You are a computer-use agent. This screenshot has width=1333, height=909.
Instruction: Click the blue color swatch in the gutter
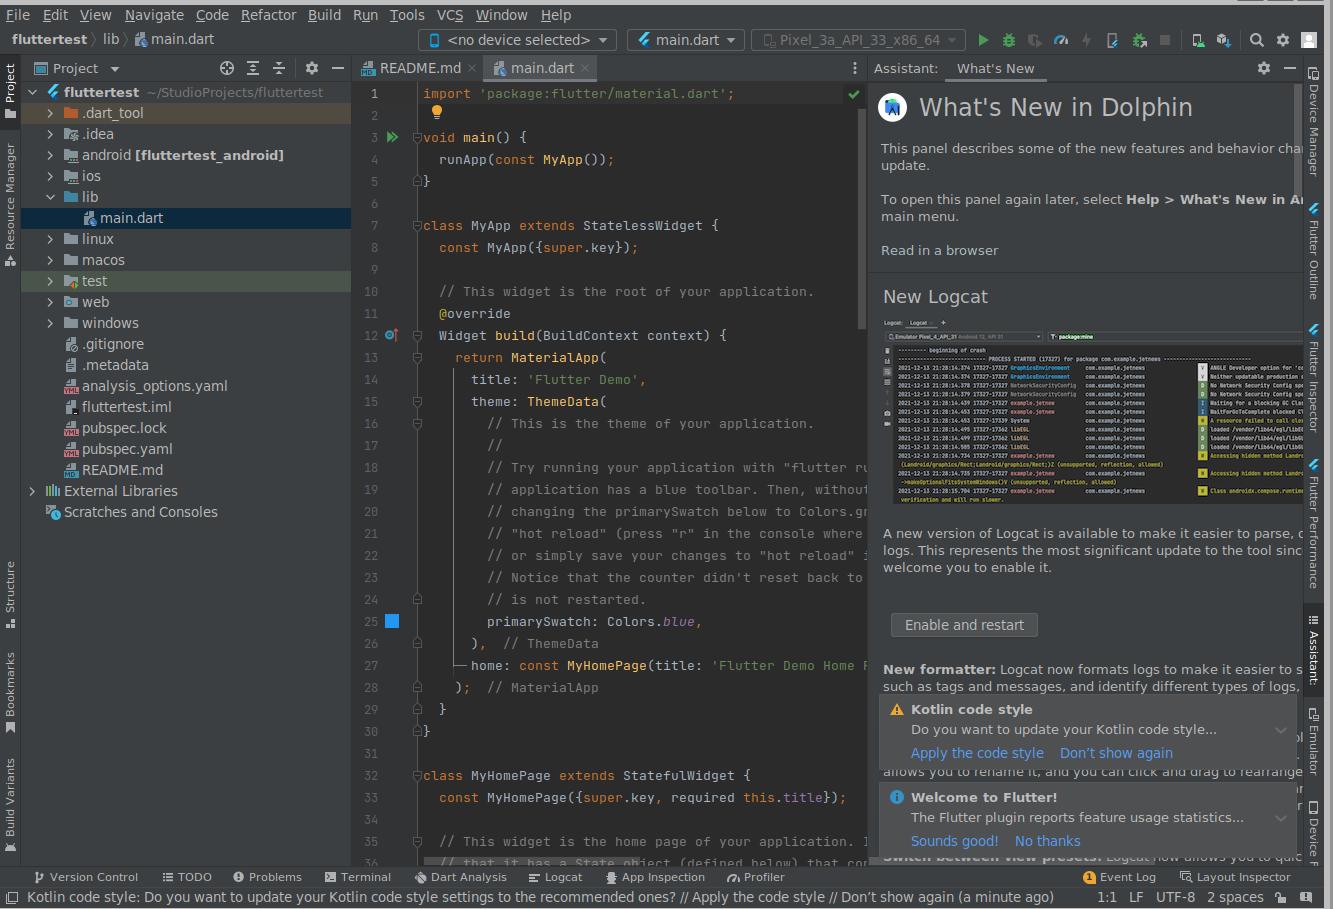click(392, 621)
